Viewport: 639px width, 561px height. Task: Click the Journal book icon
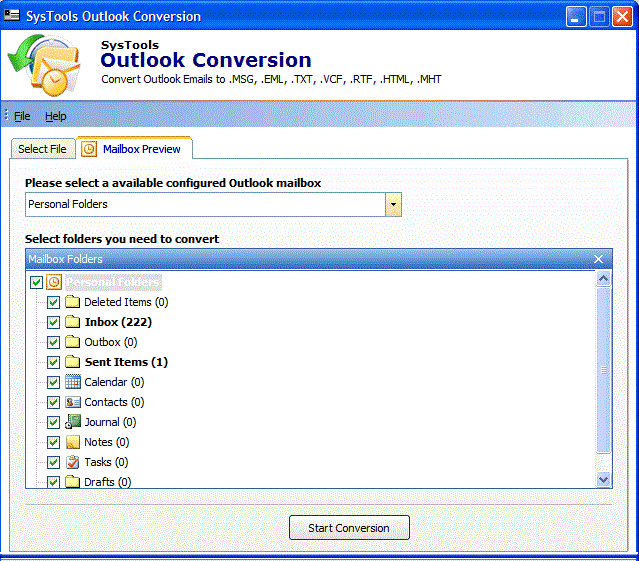(73, 422)
